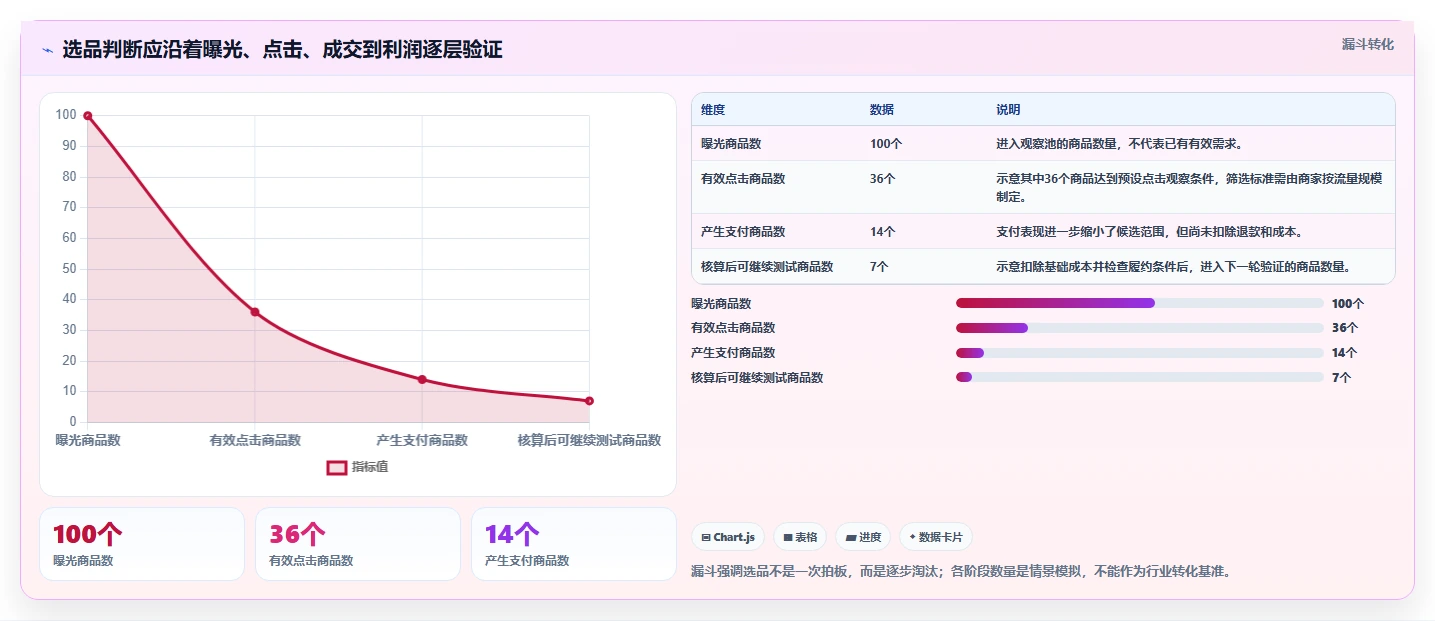This screenshot has width=1435, height=621.
Task: Click the progress label 有效点击商品数
Action: (x=733, y=328)
